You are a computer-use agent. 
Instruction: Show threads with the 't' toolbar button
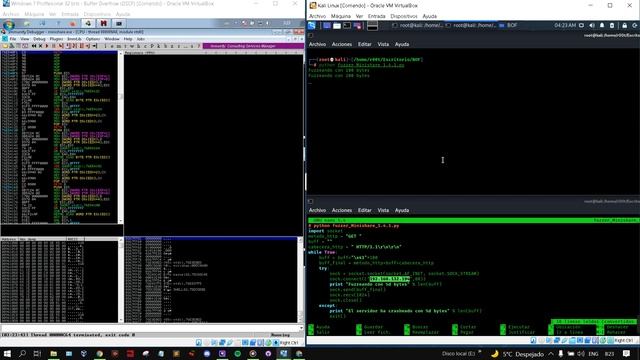click(125, 46)
